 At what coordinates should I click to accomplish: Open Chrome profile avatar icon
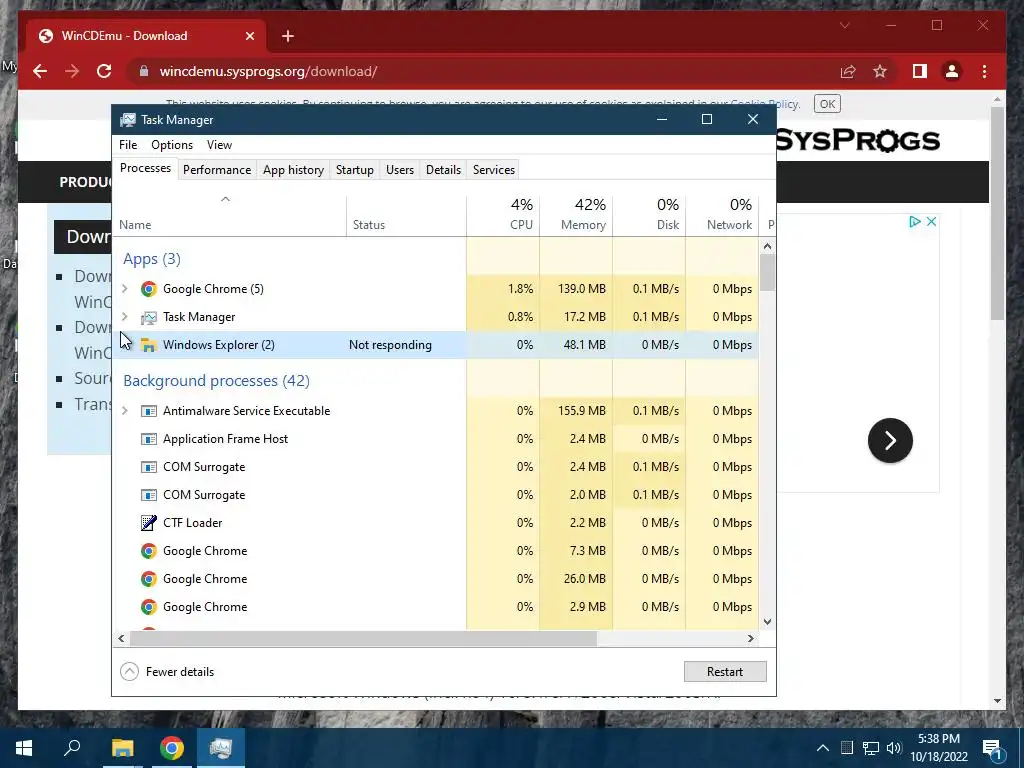click(952, 71)
